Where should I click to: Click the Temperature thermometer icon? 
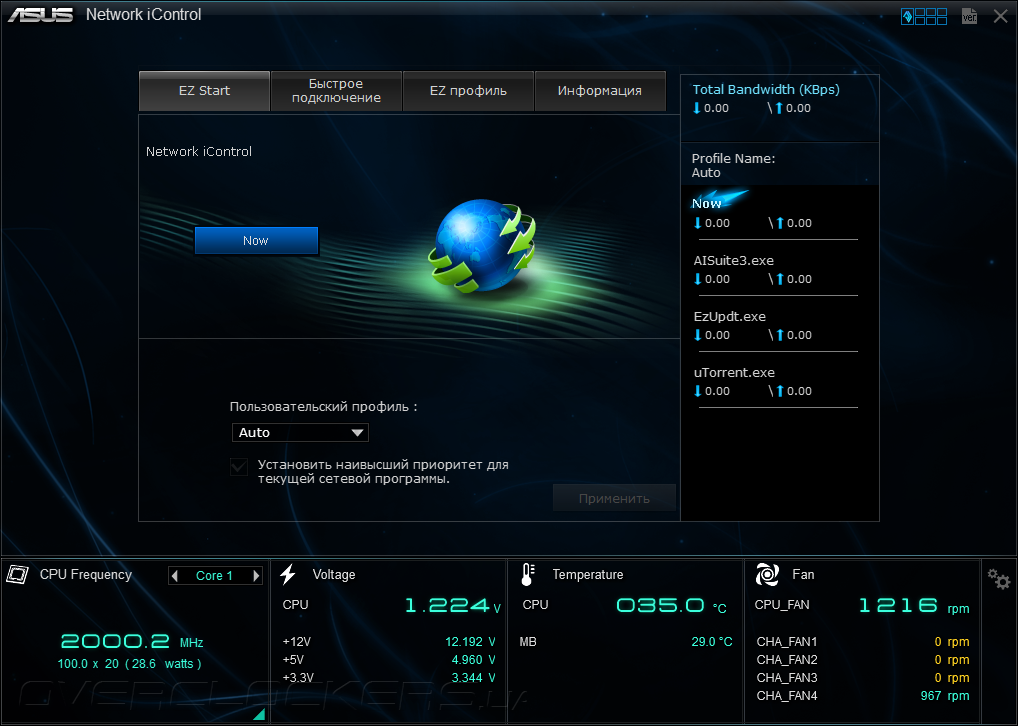528,574
